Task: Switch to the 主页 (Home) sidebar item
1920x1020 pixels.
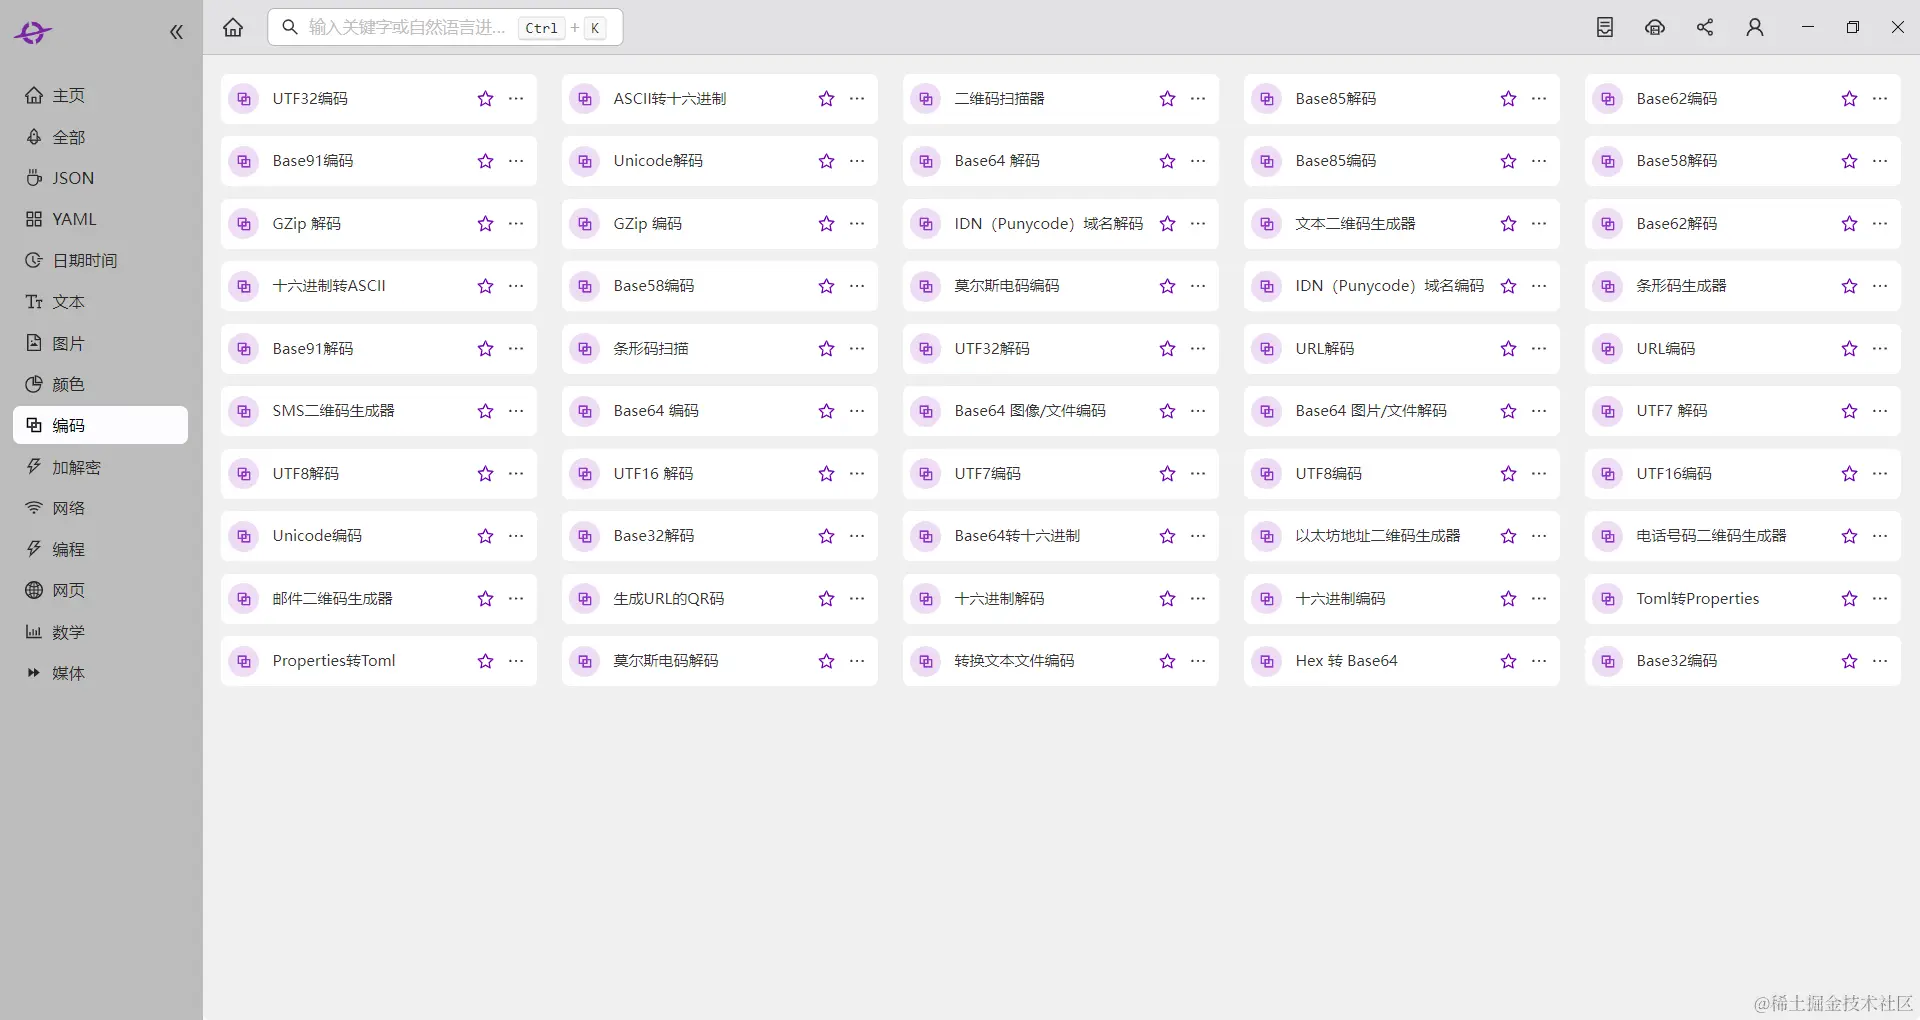Action: [x=68, y=95]
